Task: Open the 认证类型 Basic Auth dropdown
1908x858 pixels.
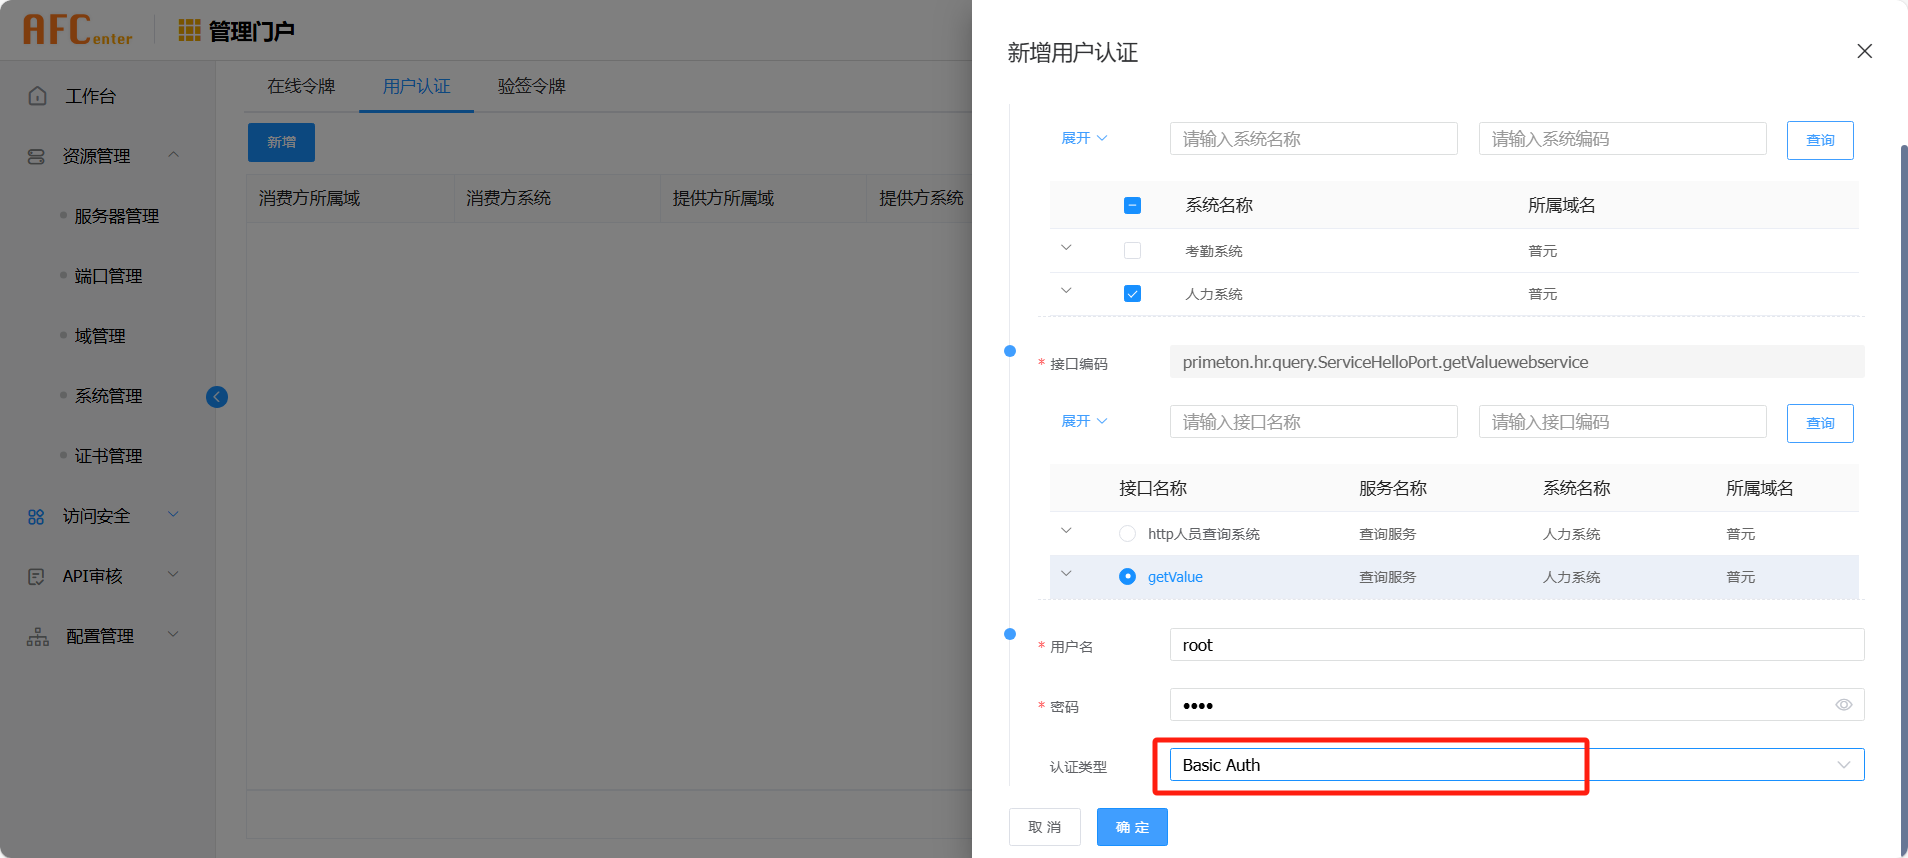Action: click(x=1516, y=765)
